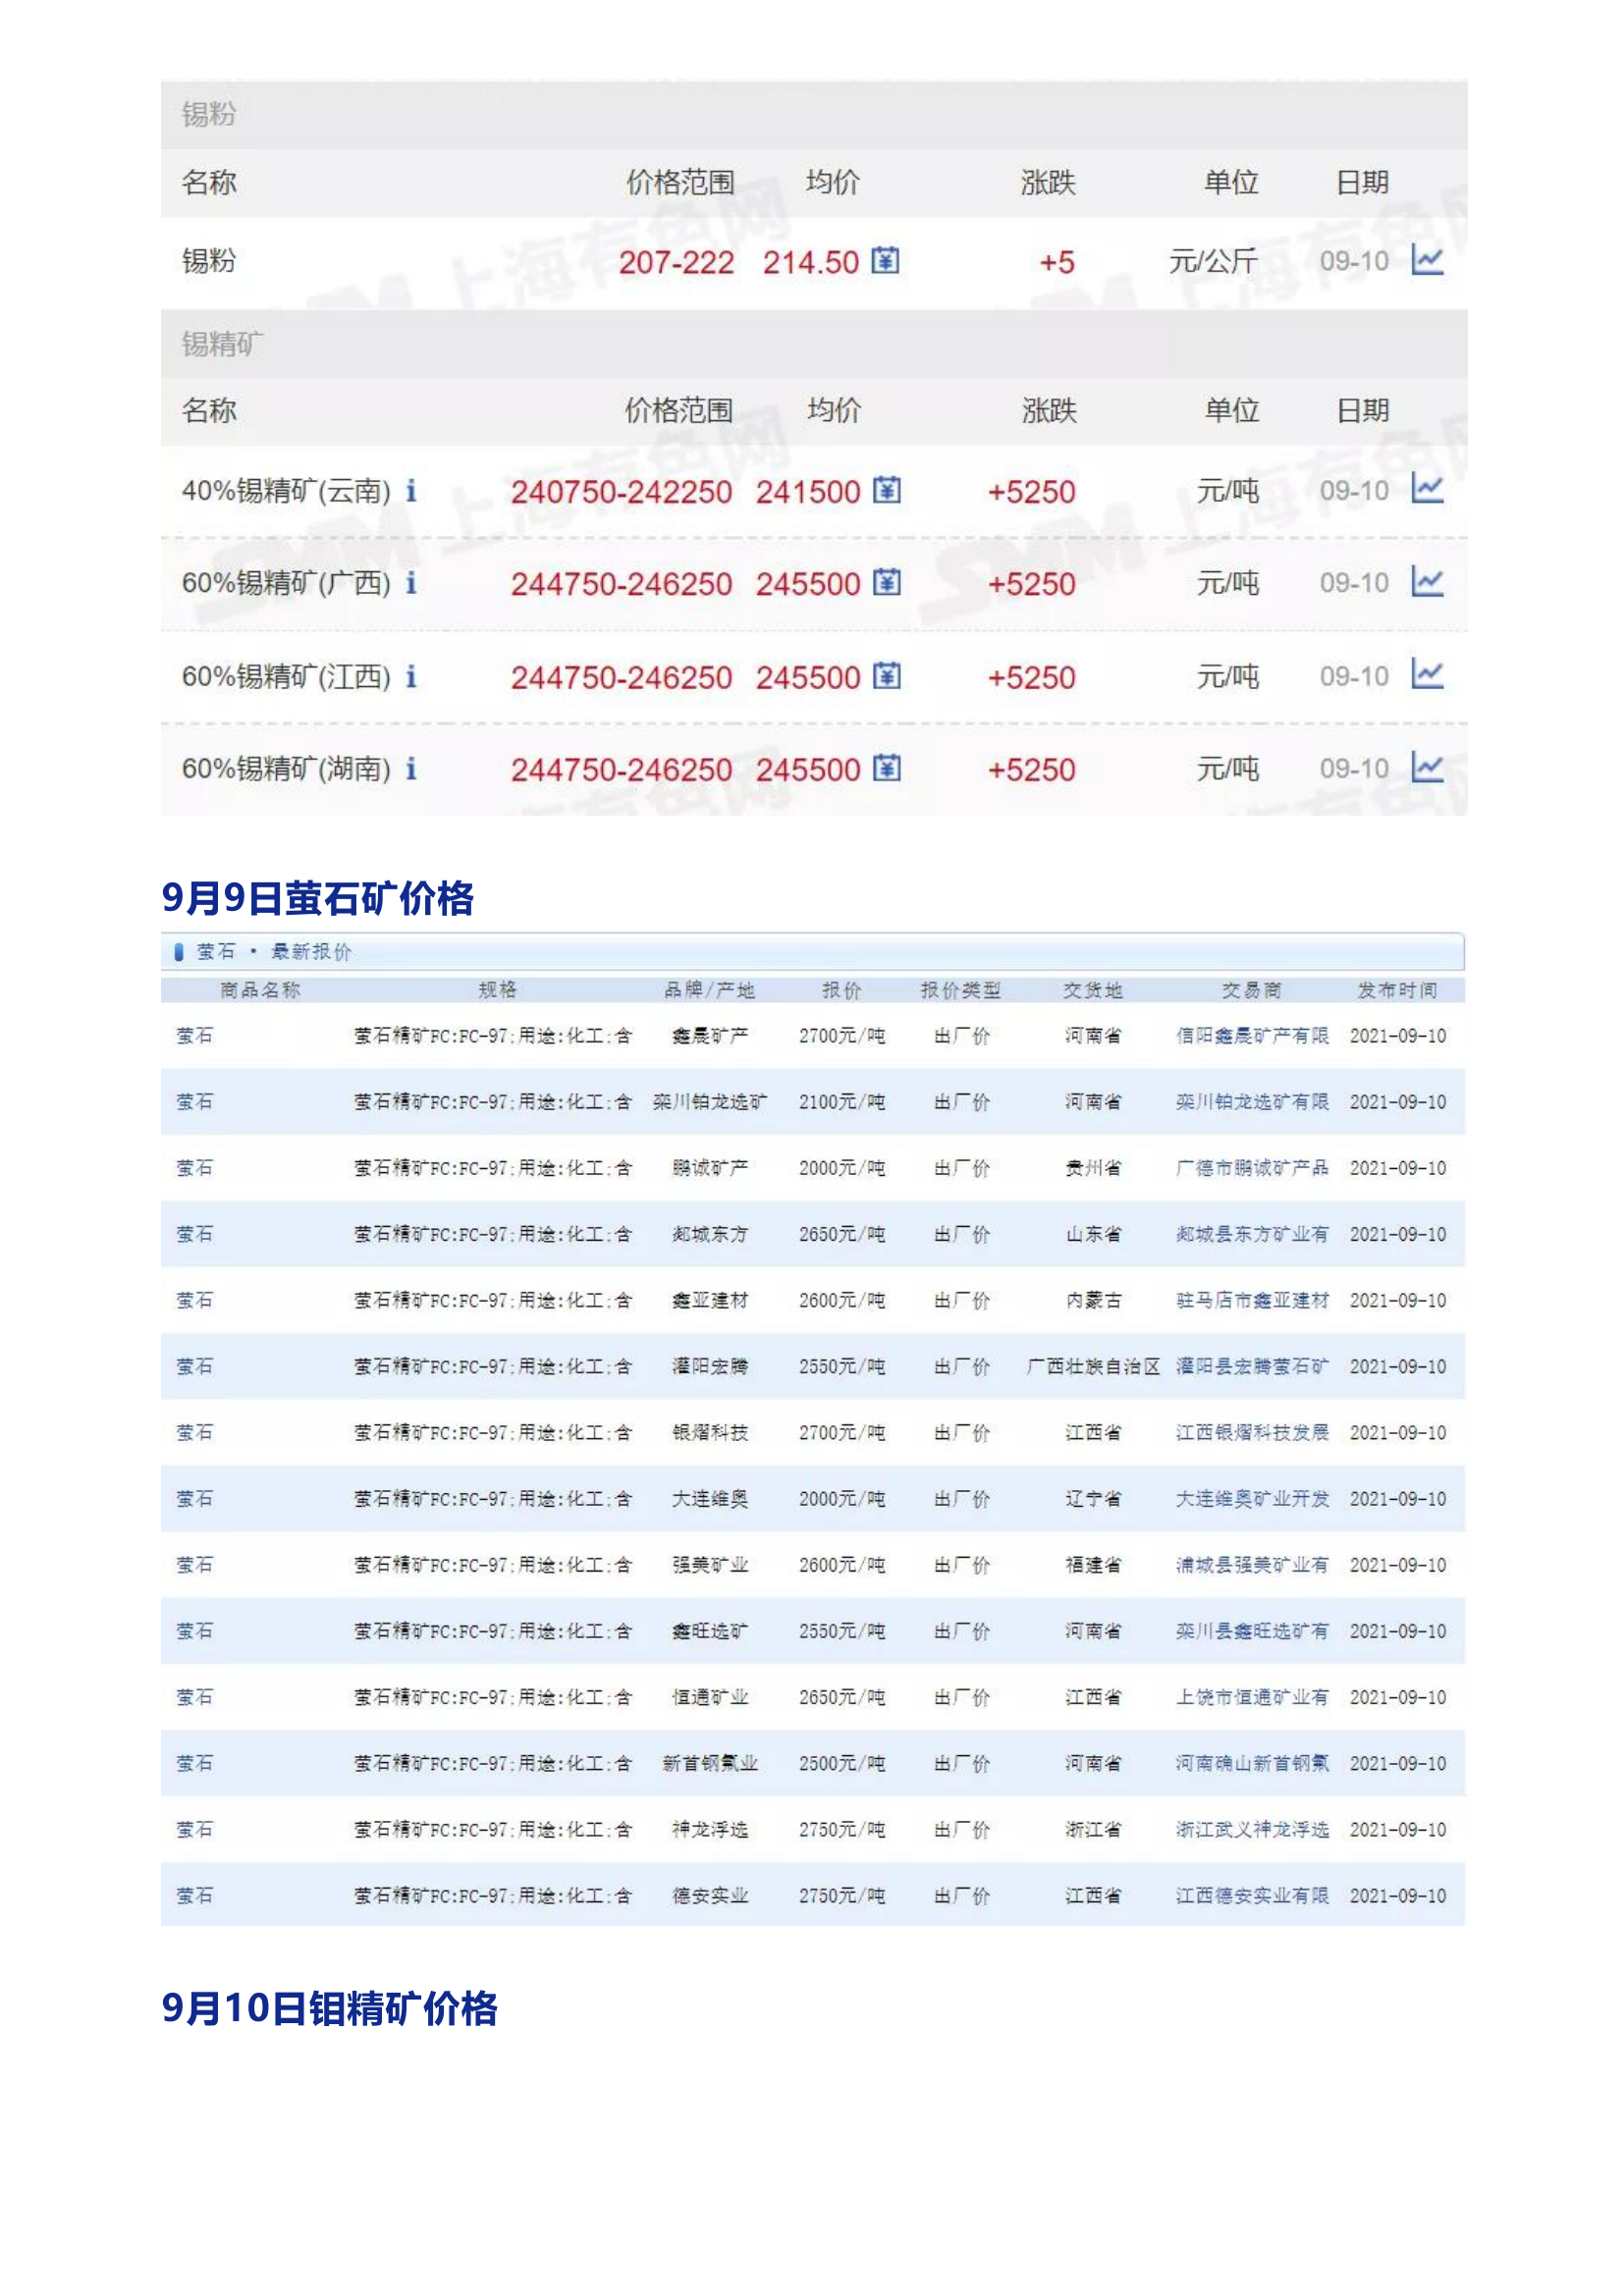Open trend chart icon in 60%锡精矿(江西) row

click(x=1426, y=674)
